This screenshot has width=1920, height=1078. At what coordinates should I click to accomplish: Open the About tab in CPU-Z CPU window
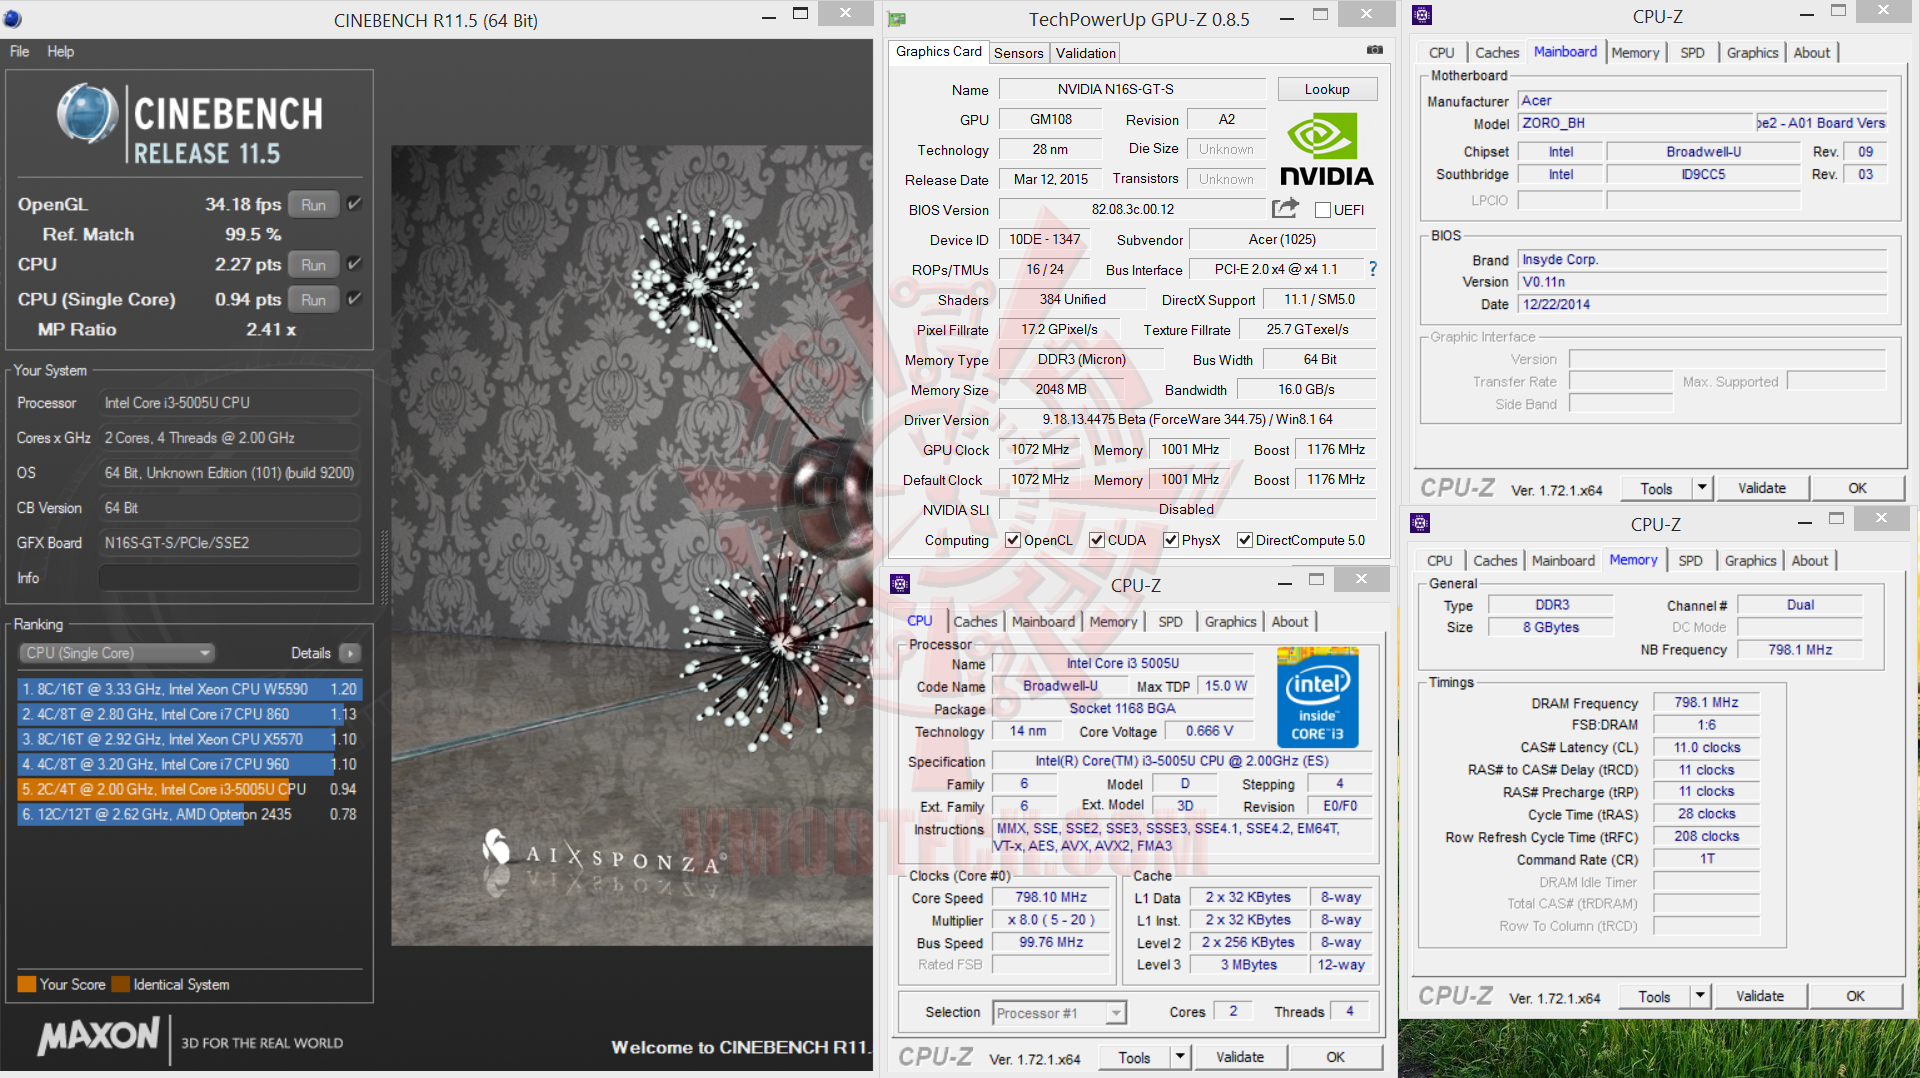pyautogui.click(x=1290, y=622)
